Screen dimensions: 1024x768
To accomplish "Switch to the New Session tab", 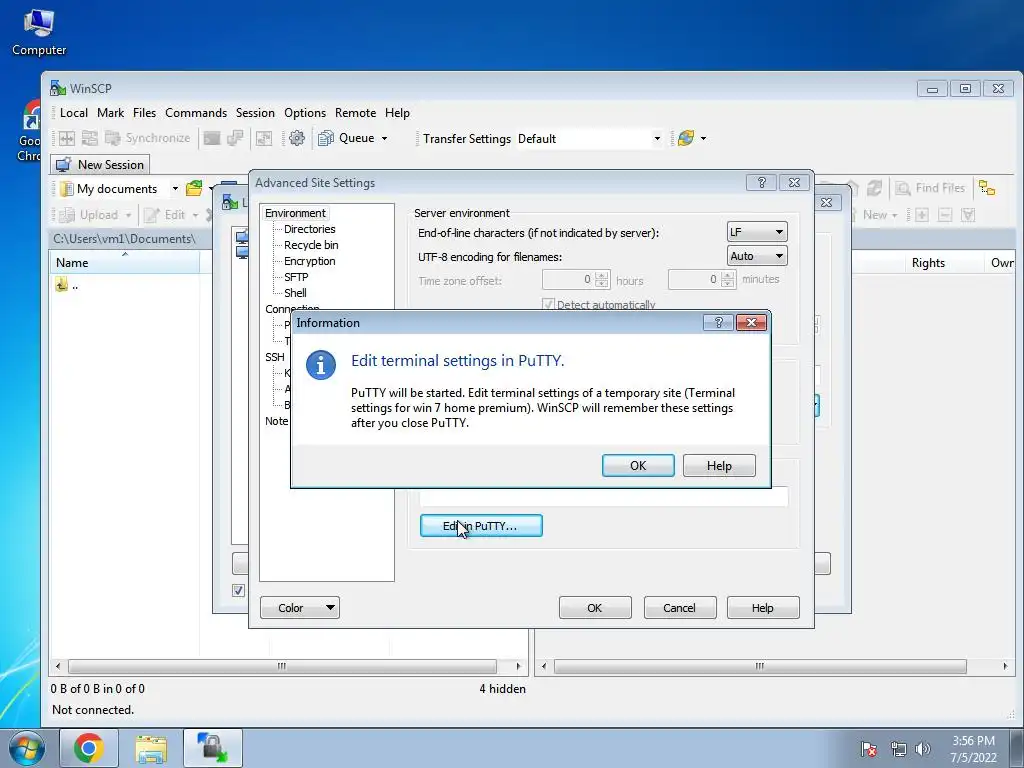I will tap(100, 165).
